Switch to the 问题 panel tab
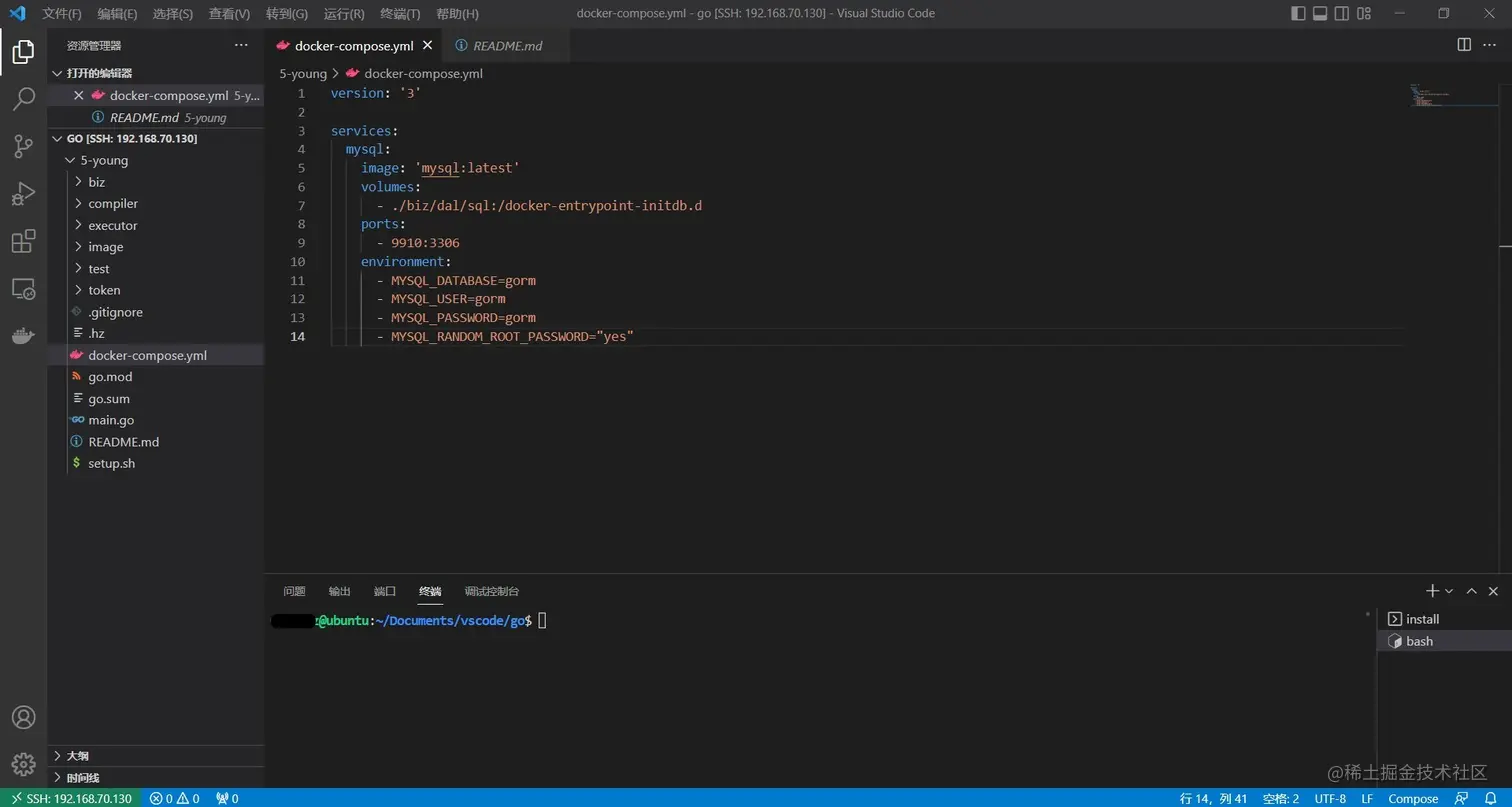 click(294, 591)
